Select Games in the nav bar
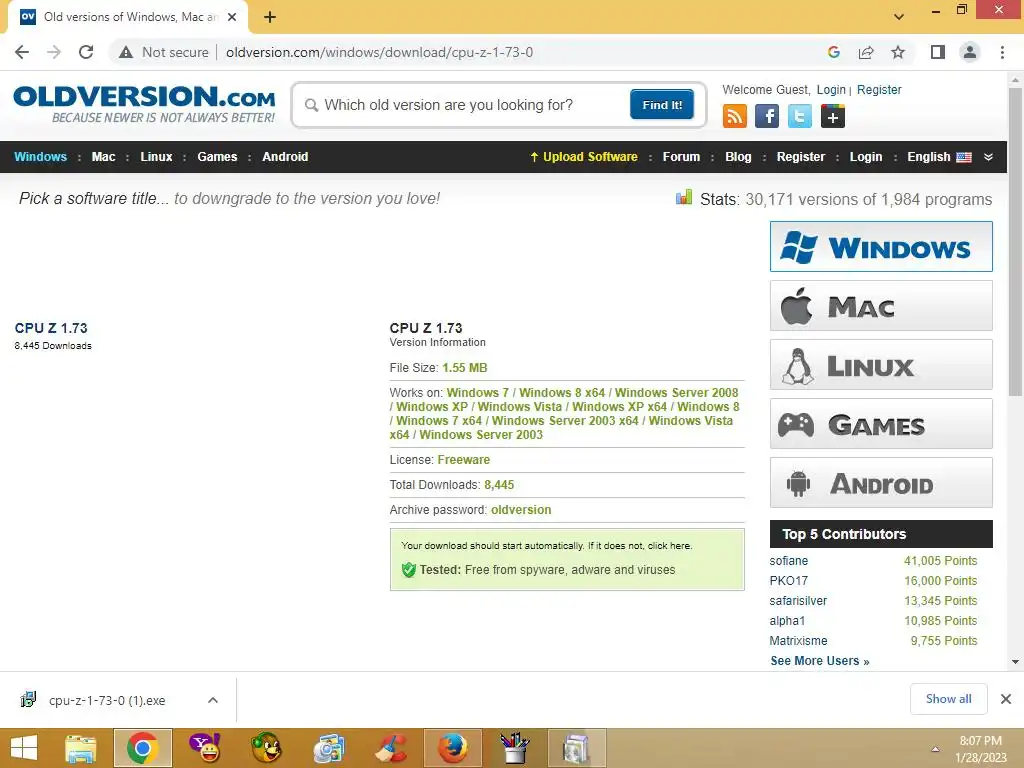This screenshot has width=1024, height=768. (217, 157)
